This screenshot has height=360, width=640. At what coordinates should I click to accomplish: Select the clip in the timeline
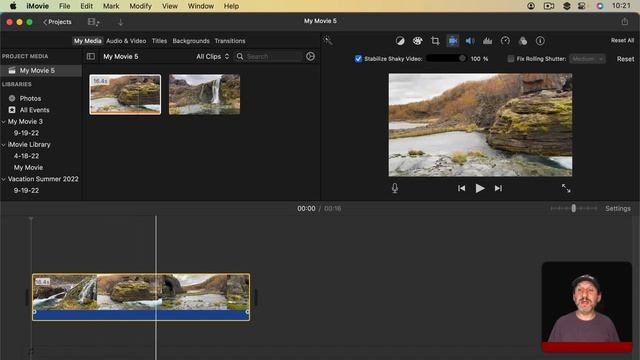[141, 297]
